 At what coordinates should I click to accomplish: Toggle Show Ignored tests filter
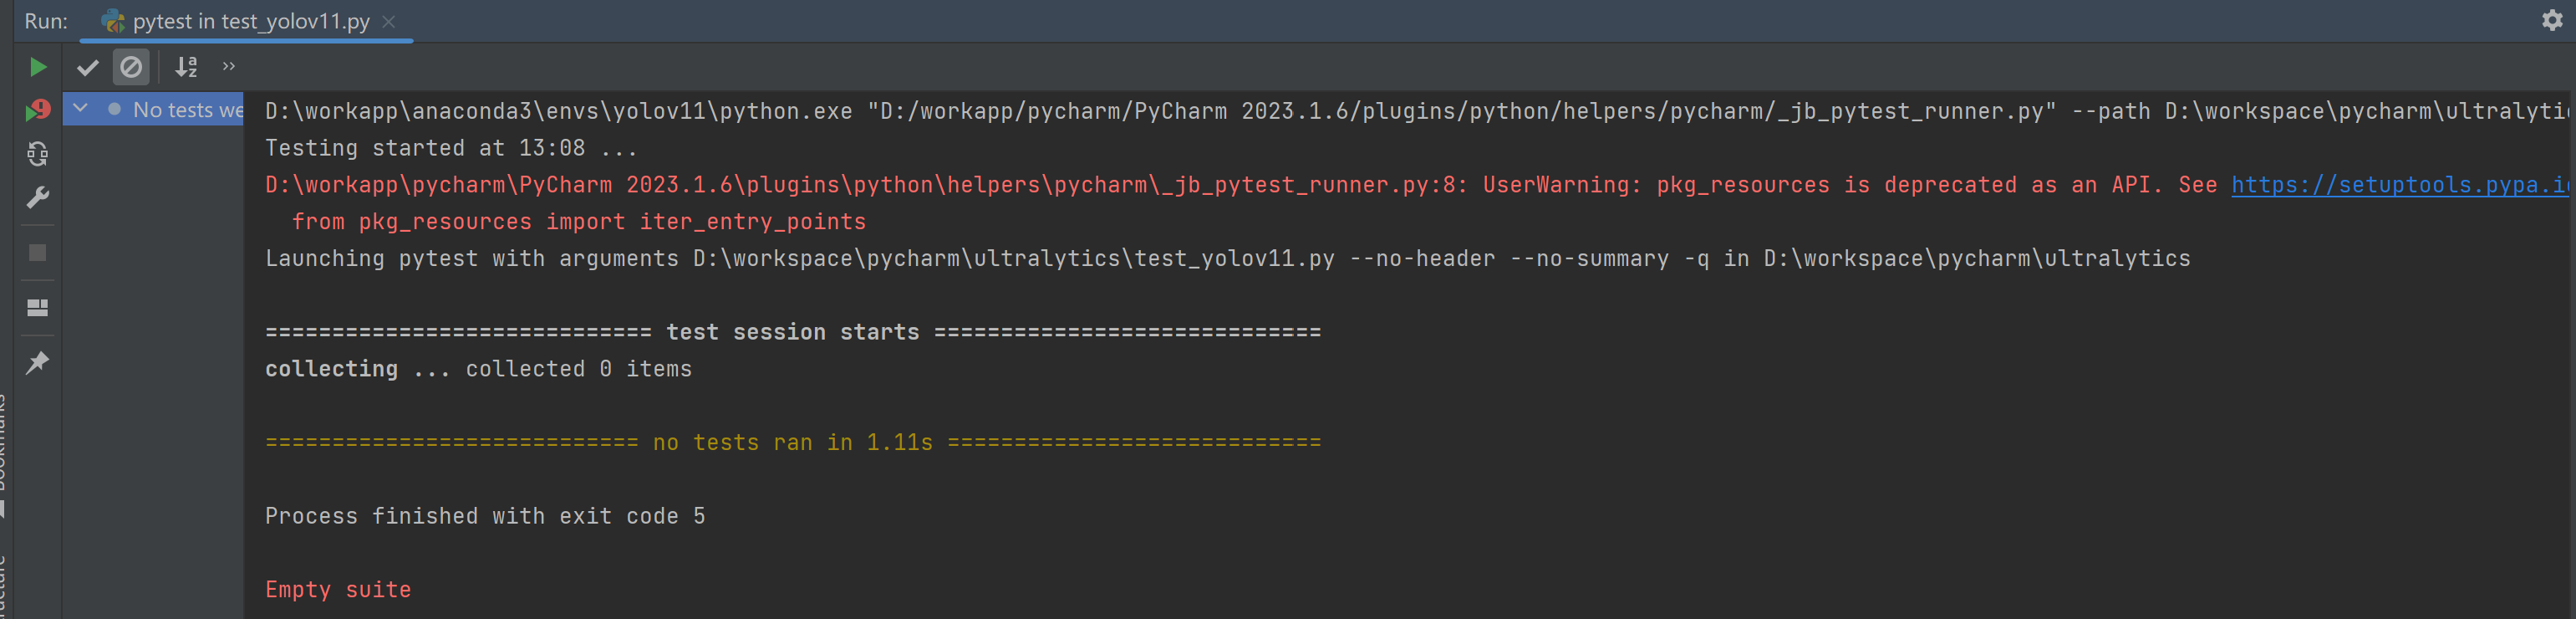[131, 67]
